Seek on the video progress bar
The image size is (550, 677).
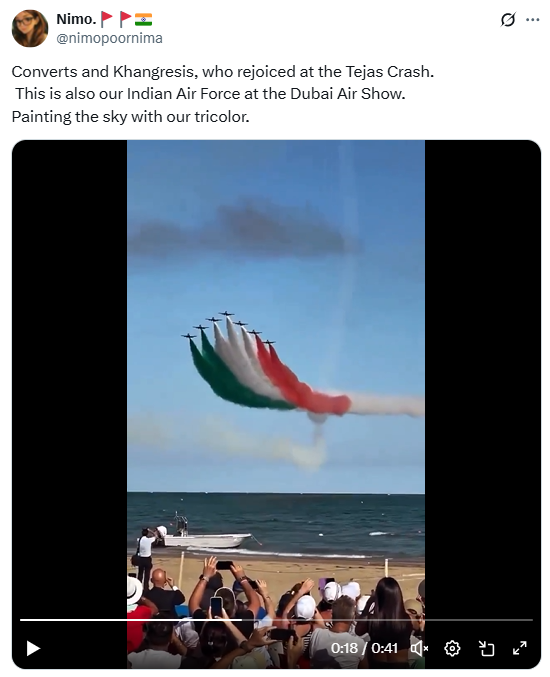(x=276, y=620)
